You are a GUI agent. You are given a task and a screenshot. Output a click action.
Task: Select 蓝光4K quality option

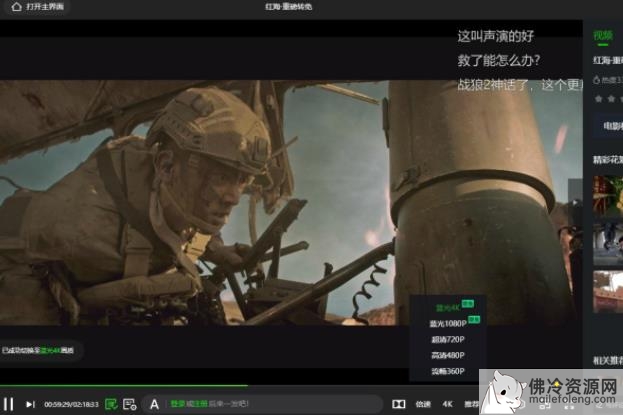tap(447, 307)
